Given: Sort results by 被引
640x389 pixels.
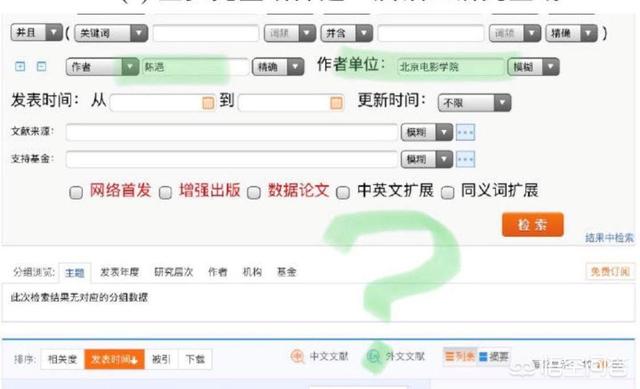Looking at the screenshot, I should [x=161, y=359].
